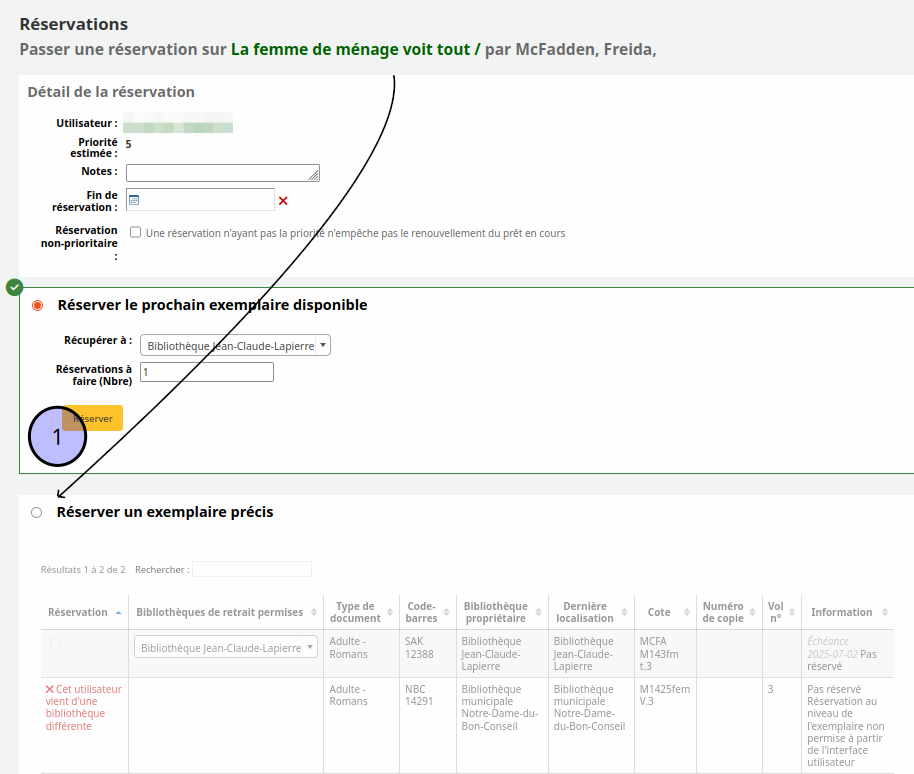Toggle the Réservation non-prioritaire checkbox

pyautogui.click(x=135, y=232)
